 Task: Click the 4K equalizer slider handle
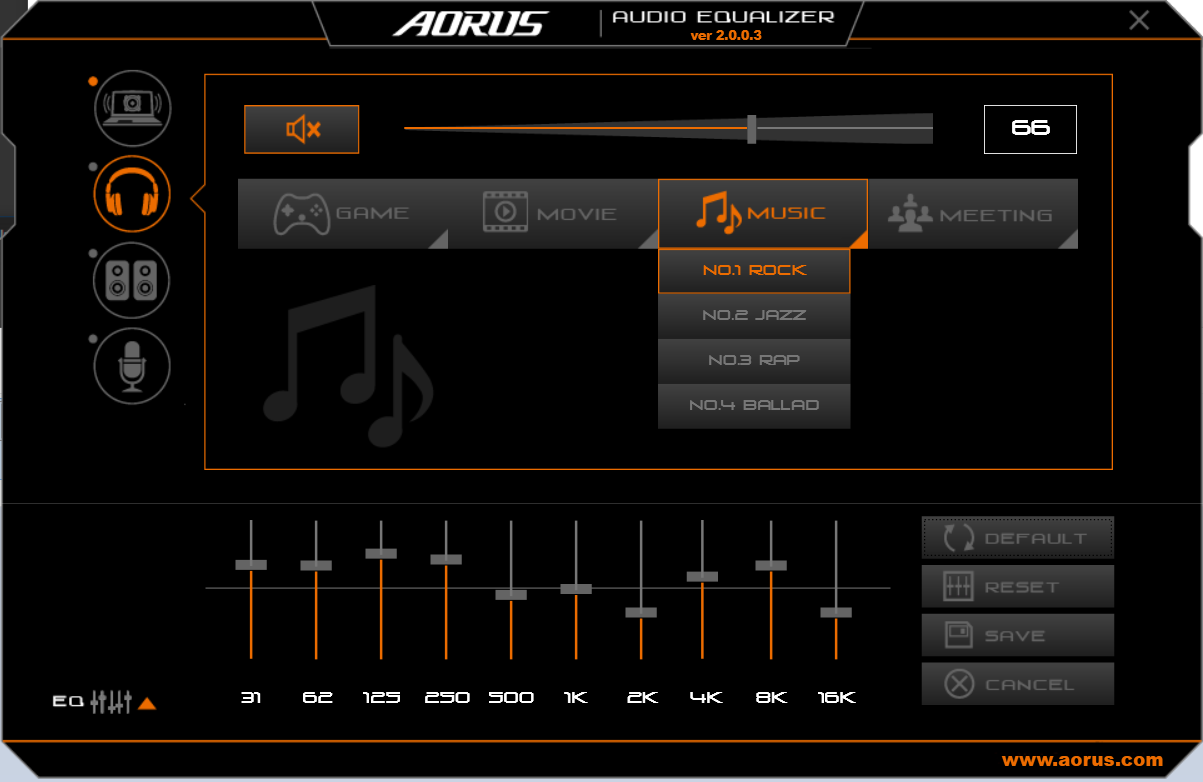[x=702, y=577]
